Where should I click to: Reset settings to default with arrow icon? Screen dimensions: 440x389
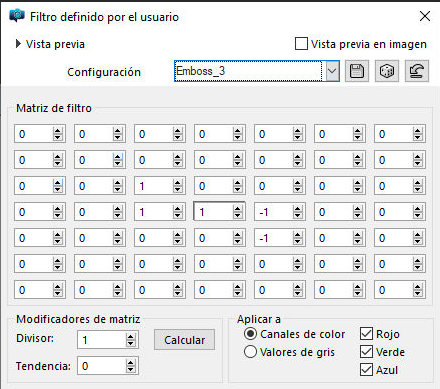[417, 71]
